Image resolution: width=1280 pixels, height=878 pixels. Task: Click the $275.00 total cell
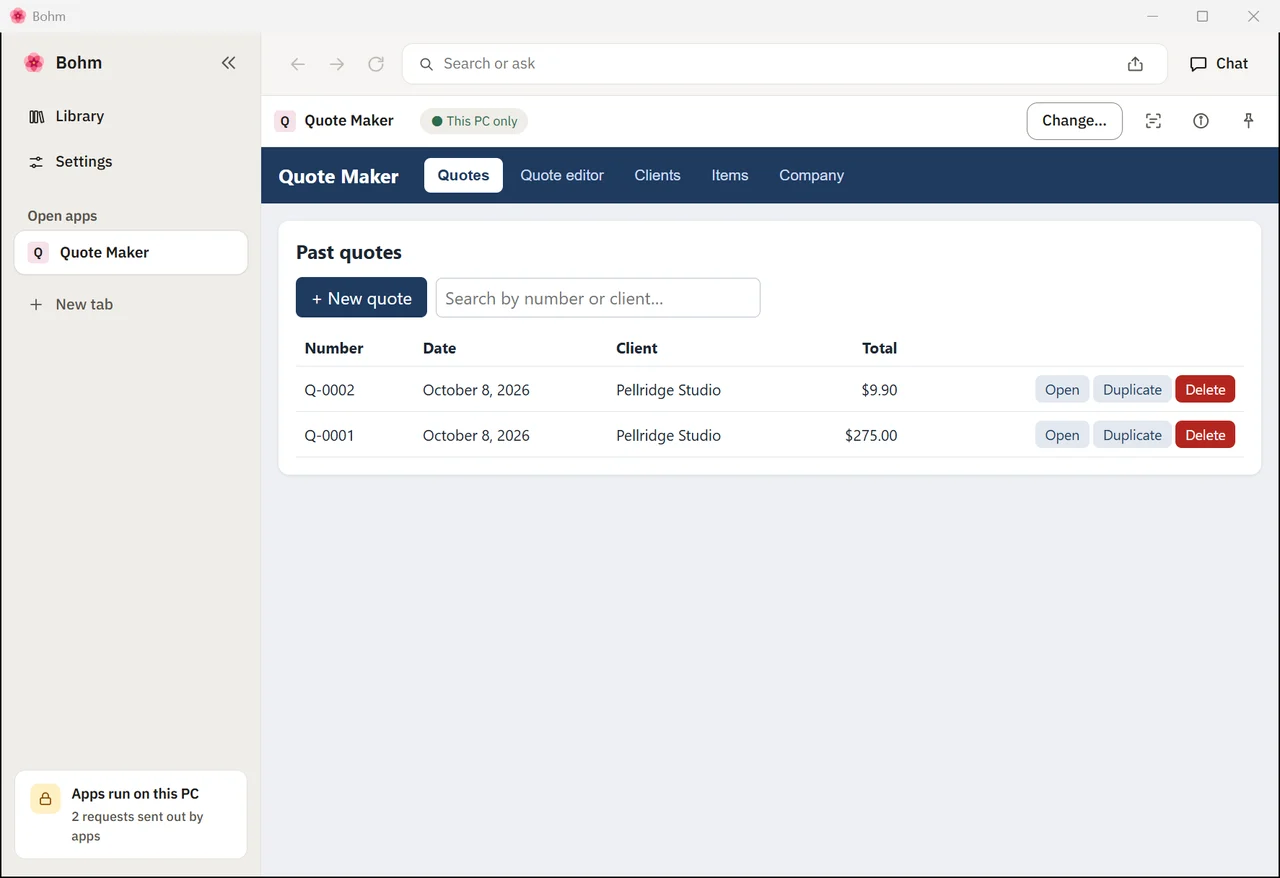click(871, 436)
